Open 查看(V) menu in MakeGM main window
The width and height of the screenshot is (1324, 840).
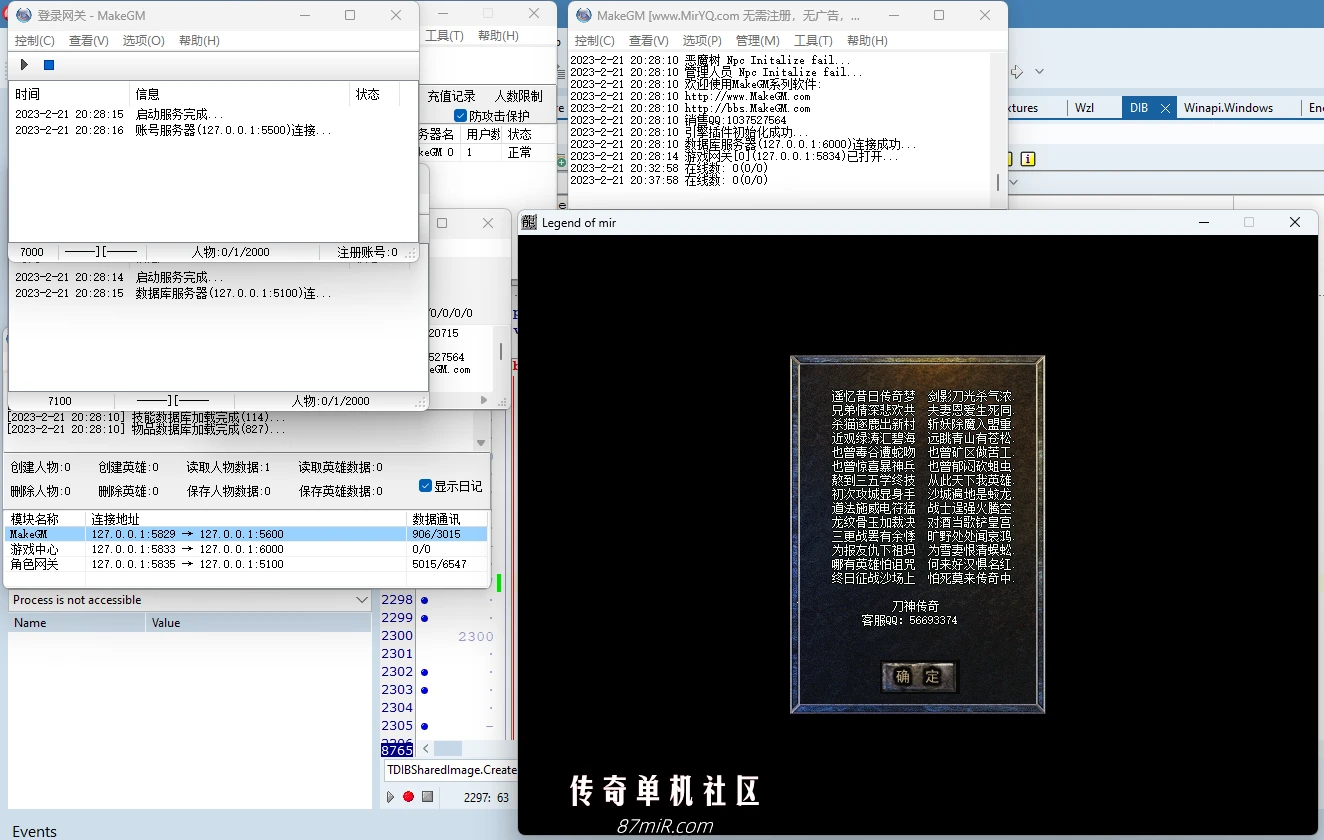pos(649,41)
